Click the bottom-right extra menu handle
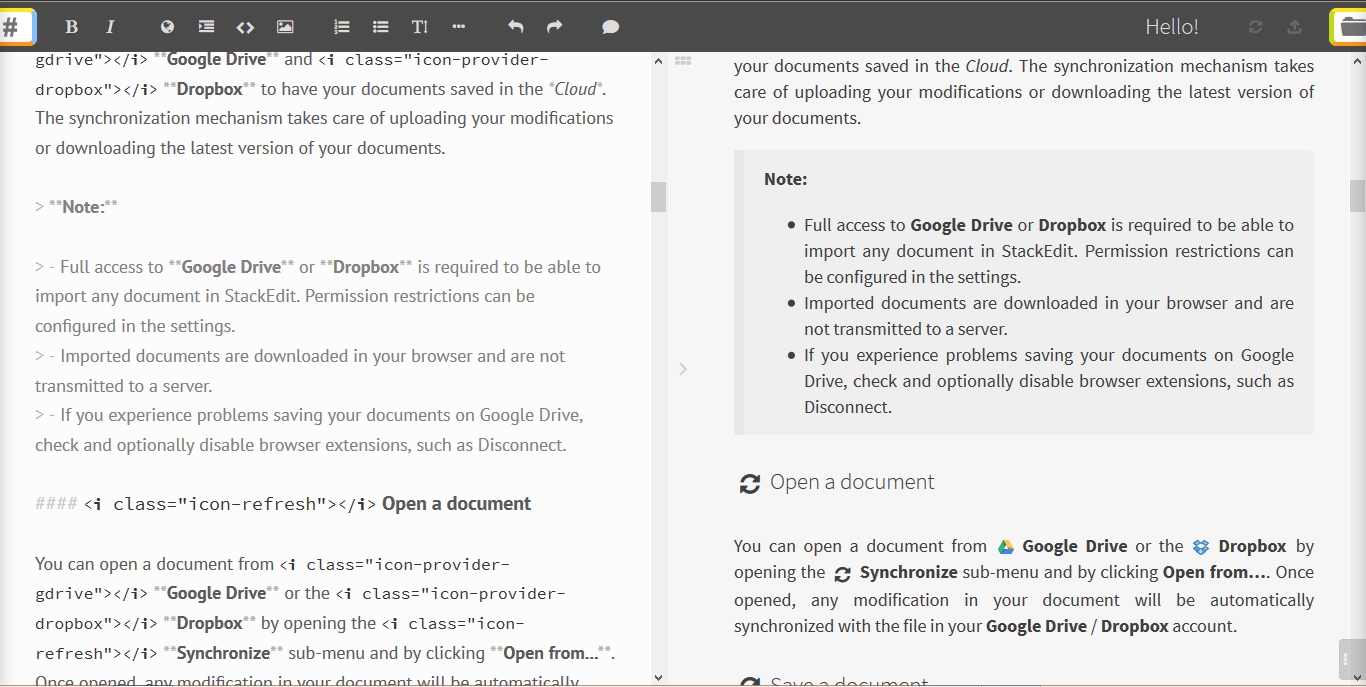The width and height of the screenshot is (1366, 687). pyautogui.click(x=1352, y=659)
